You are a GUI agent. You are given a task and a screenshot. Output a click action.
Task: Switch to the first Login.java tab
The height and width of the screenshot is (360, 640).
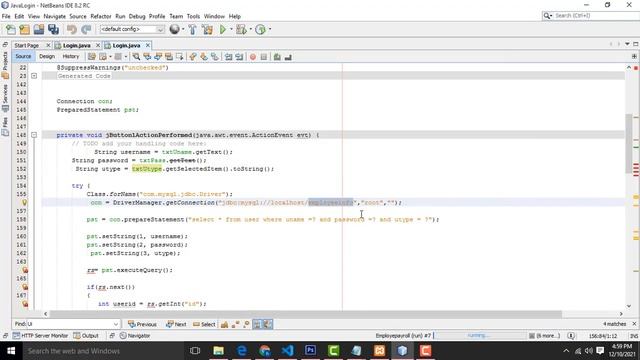(77, 45)
